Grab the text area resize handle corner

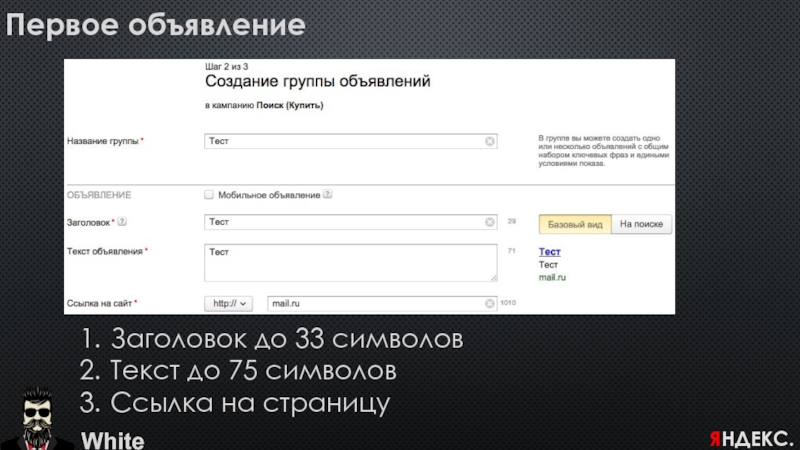493,278
